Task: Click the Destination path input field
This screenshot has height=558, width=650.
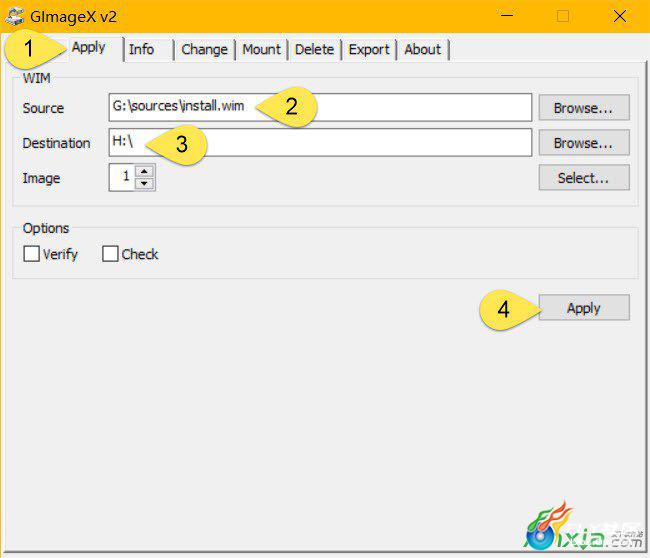Action: coord(320,142)
